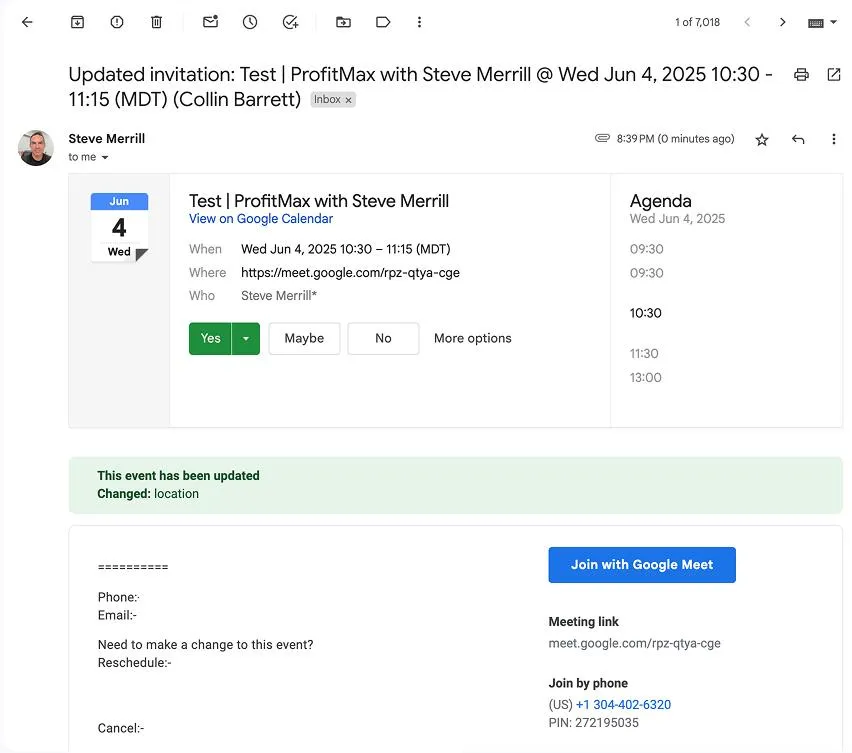Viewport: 852px width, 753px height.
Task: Report this email as spam
Action: [x=117, y=22]
